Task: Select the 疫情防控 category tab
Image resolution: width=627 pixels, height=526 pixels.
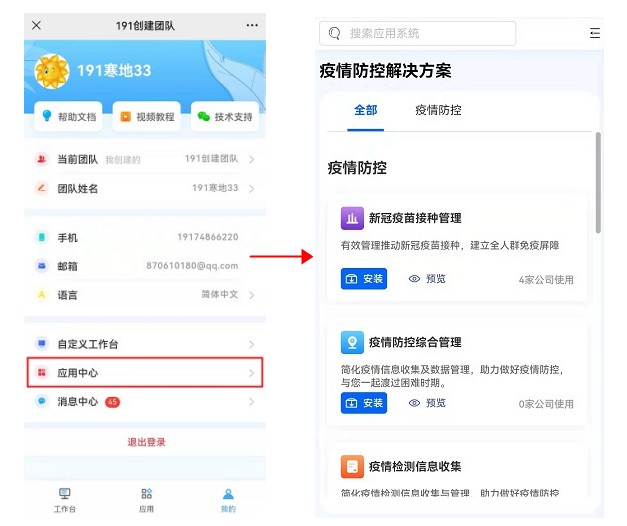Action: [x=438, y=111]
